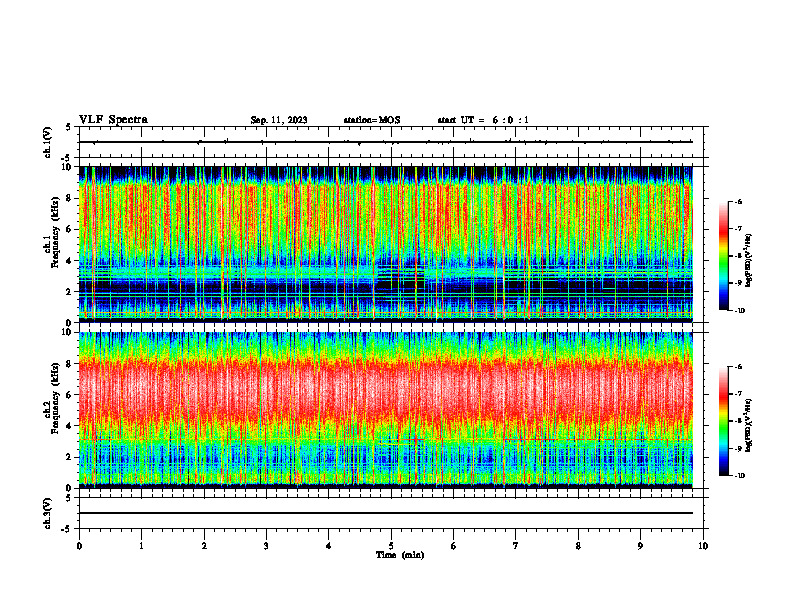Click the ch.1 voltage waveform trace
The width and height of the screenshot is (792, 612).
(386, 142)
